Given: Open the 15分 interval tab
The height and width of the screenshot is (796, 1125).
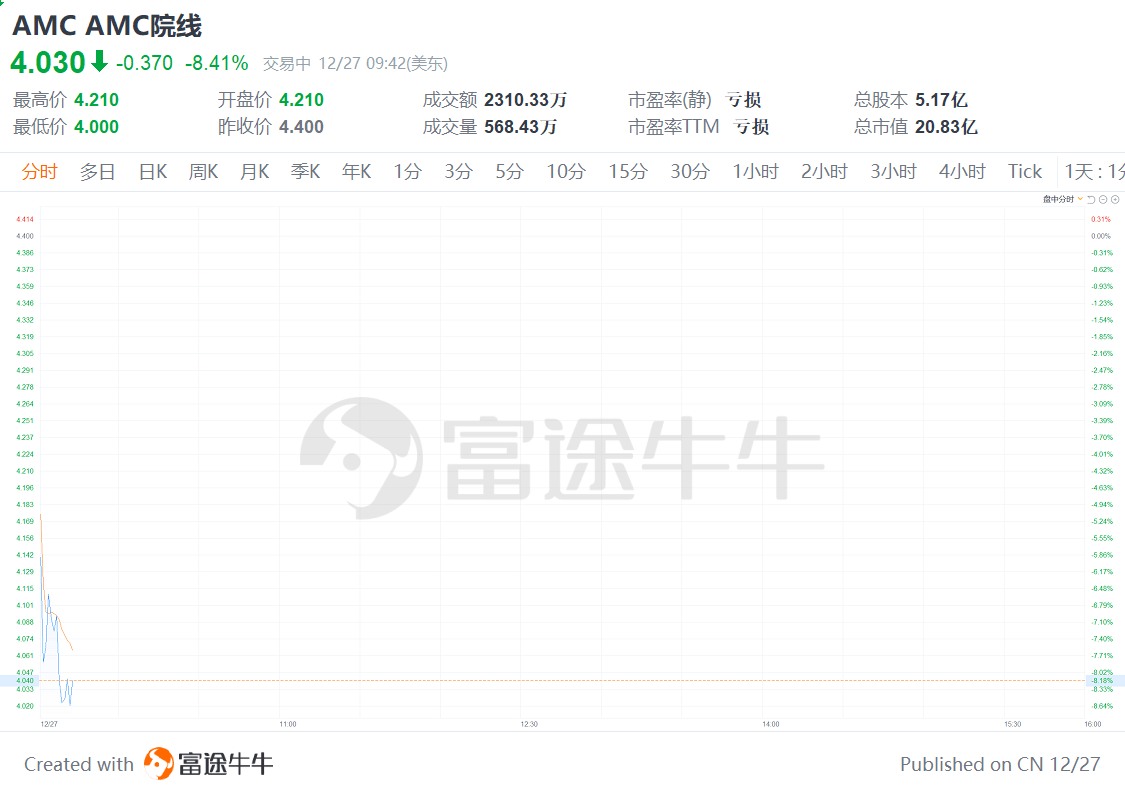Looking at the screenshot, I should click(x=628, y=172).
